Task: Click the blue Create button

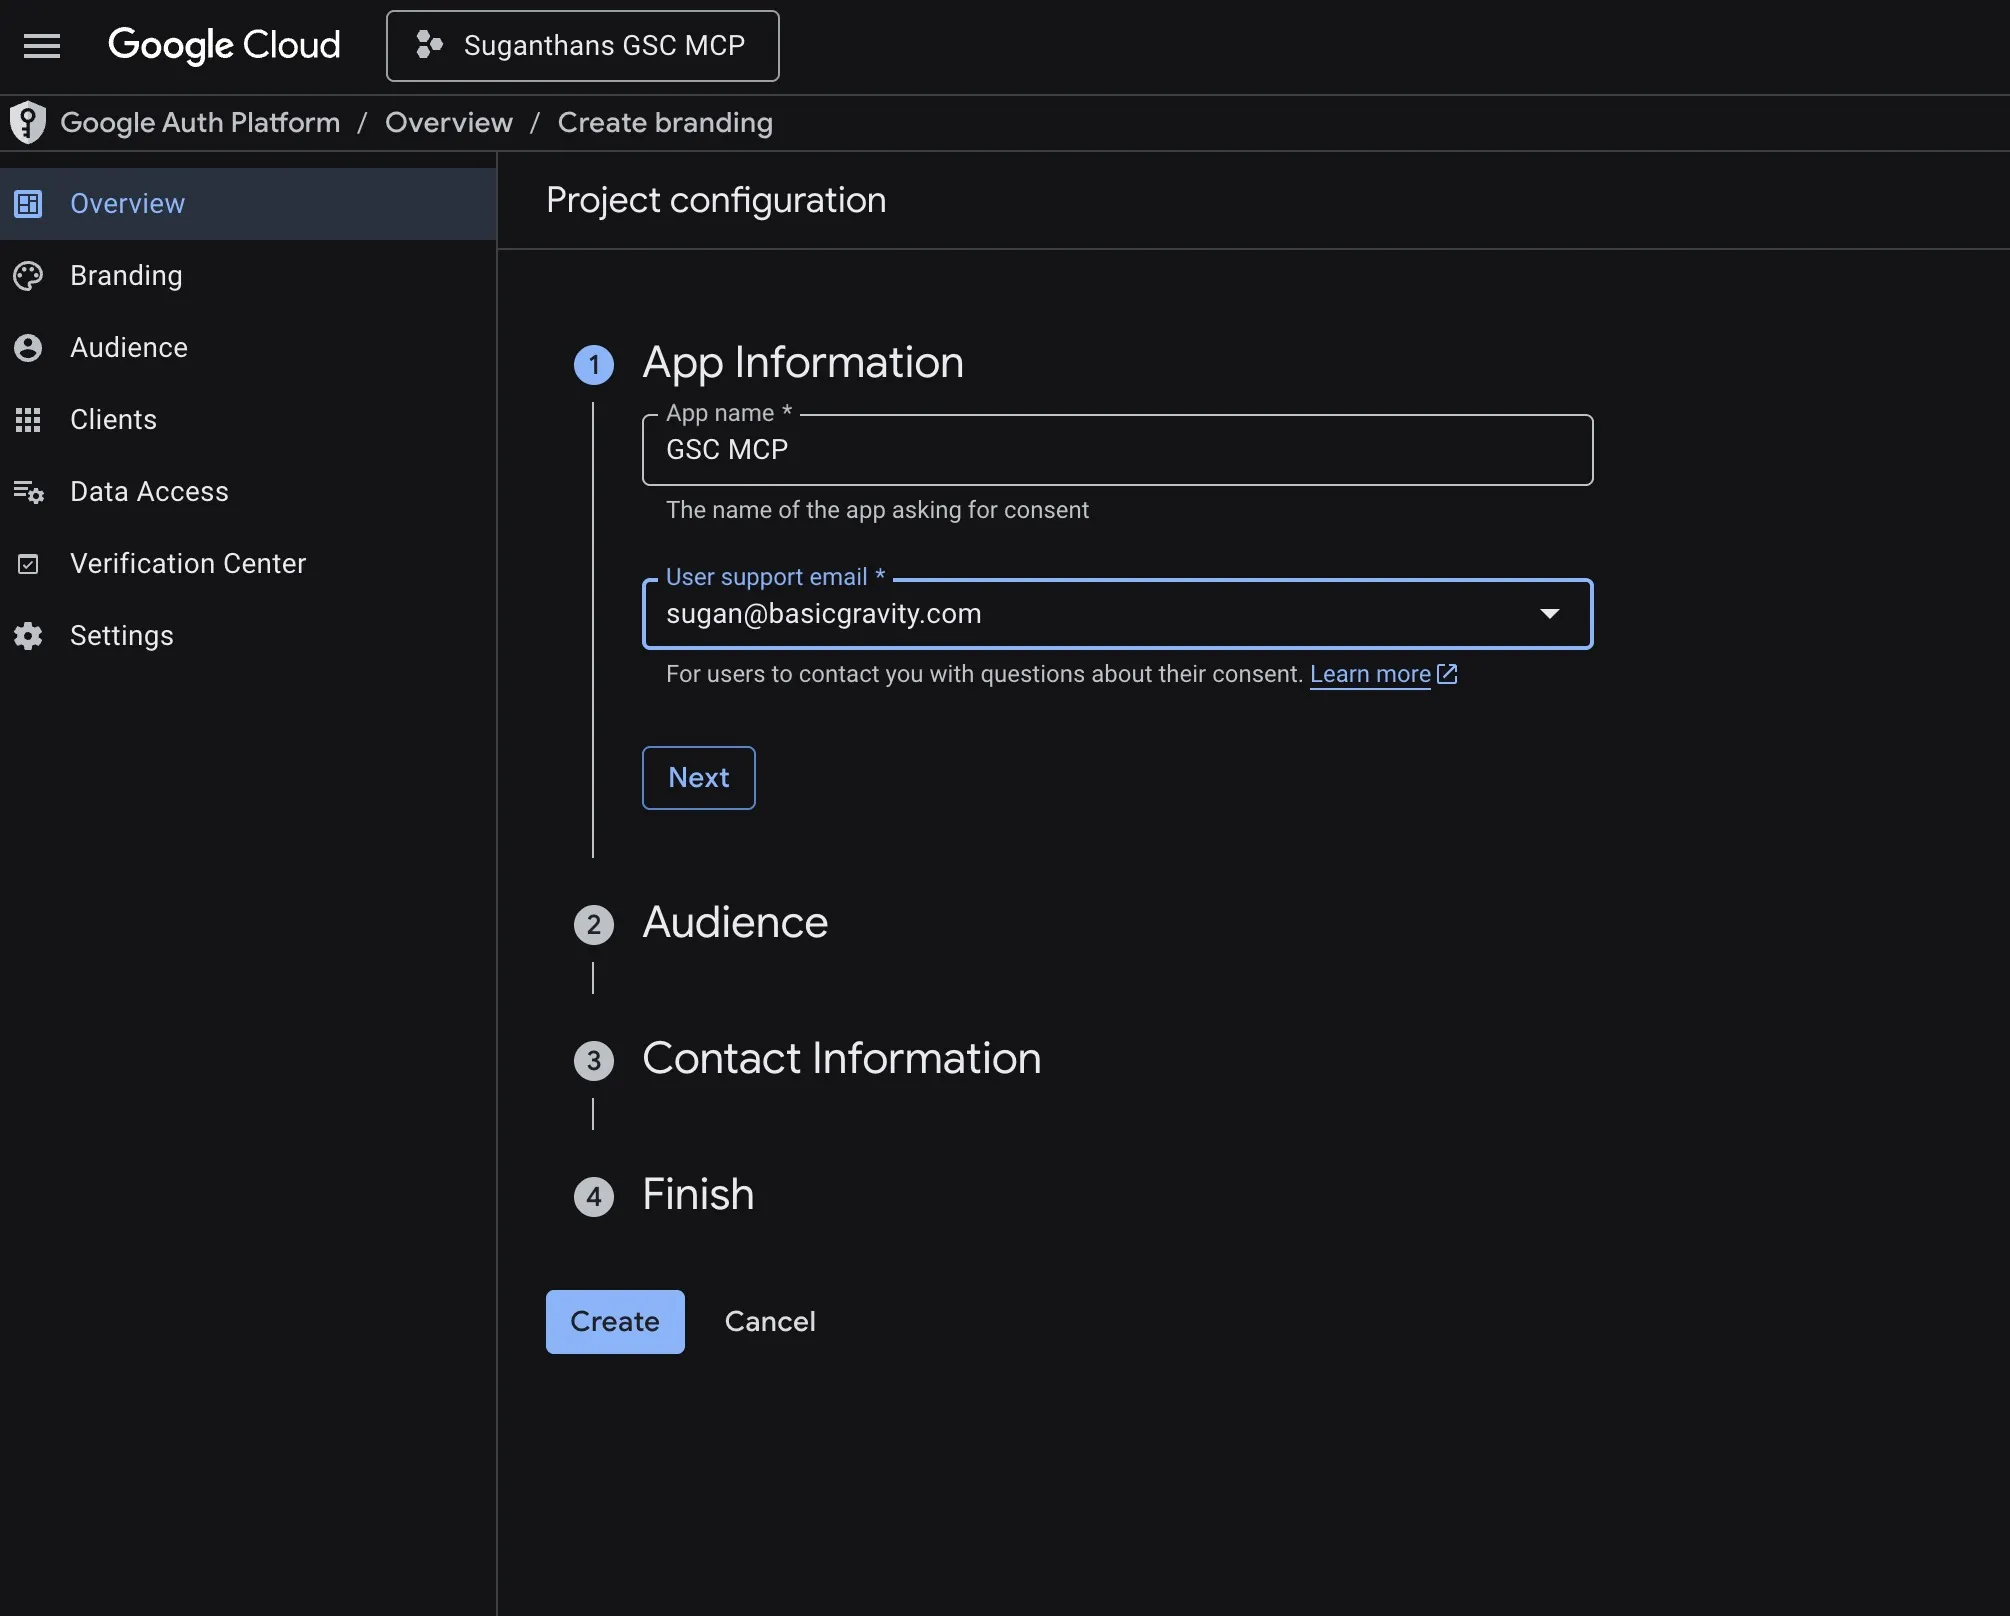Action: click(614, 1322)
